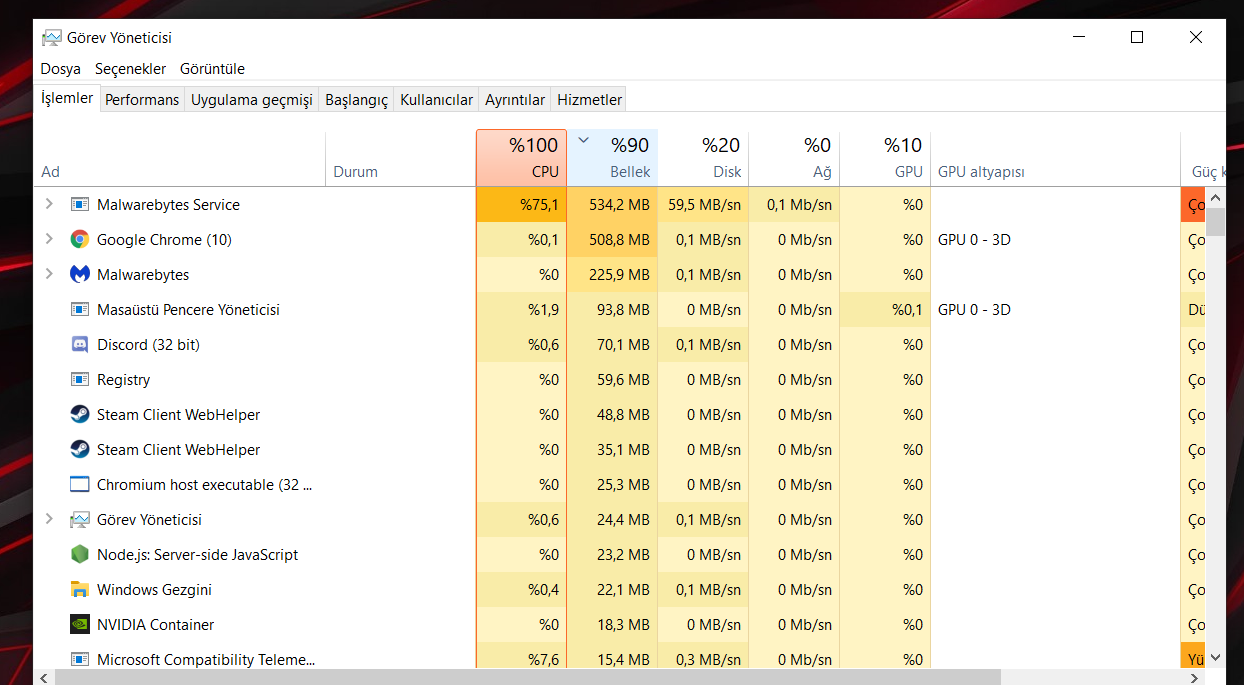Image resolution: width=1244 pixels, height=685 pixels.
Task: Sort by the Bellek column header
Action: point(612,158)
